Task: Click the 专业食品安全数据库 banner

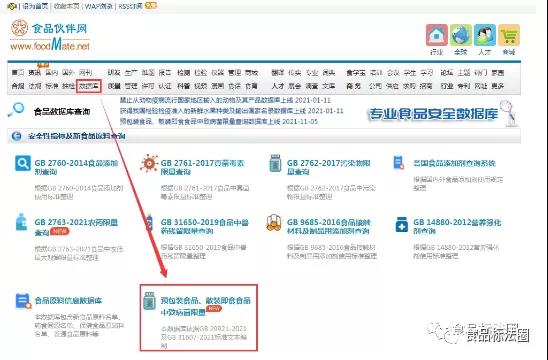Action: point(441,114)
